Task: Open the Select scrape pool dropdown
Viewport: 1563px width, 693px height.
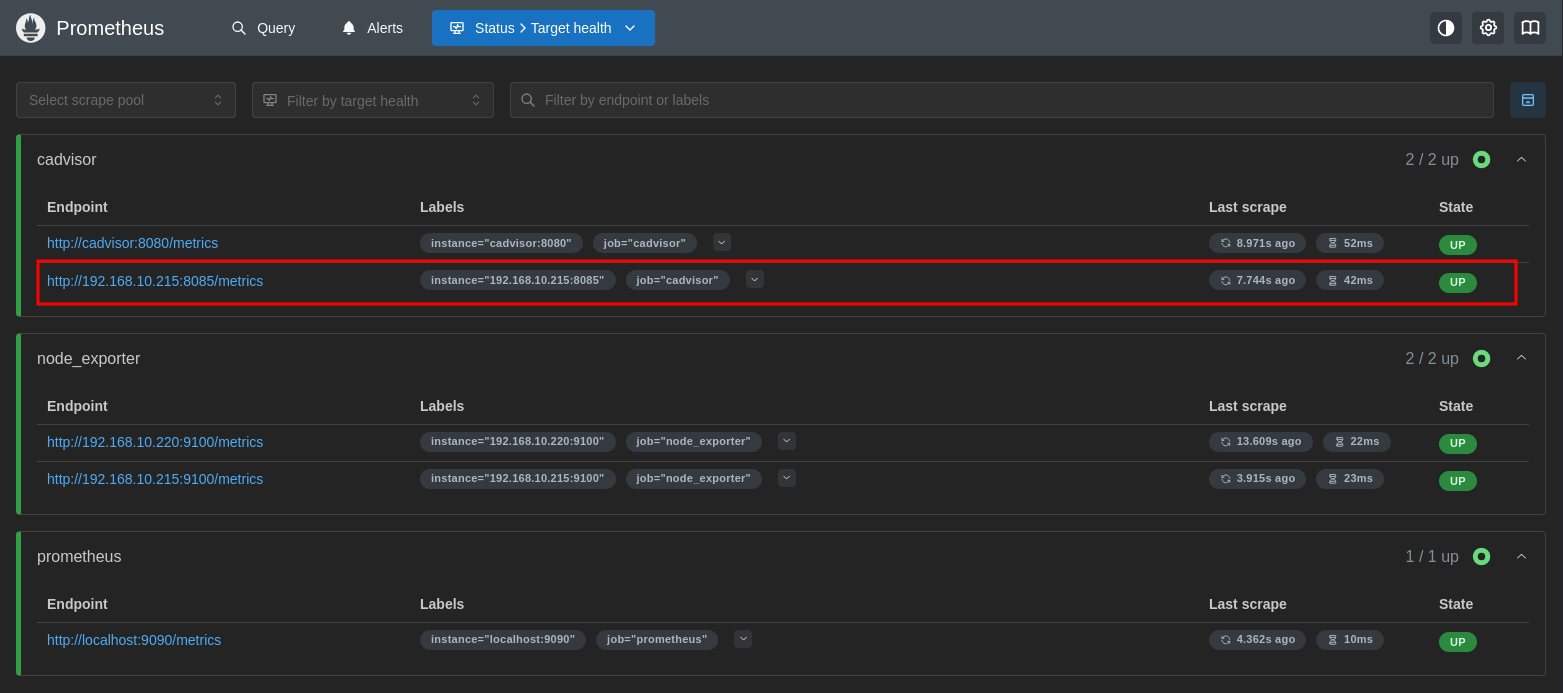Action: (126, 100)
